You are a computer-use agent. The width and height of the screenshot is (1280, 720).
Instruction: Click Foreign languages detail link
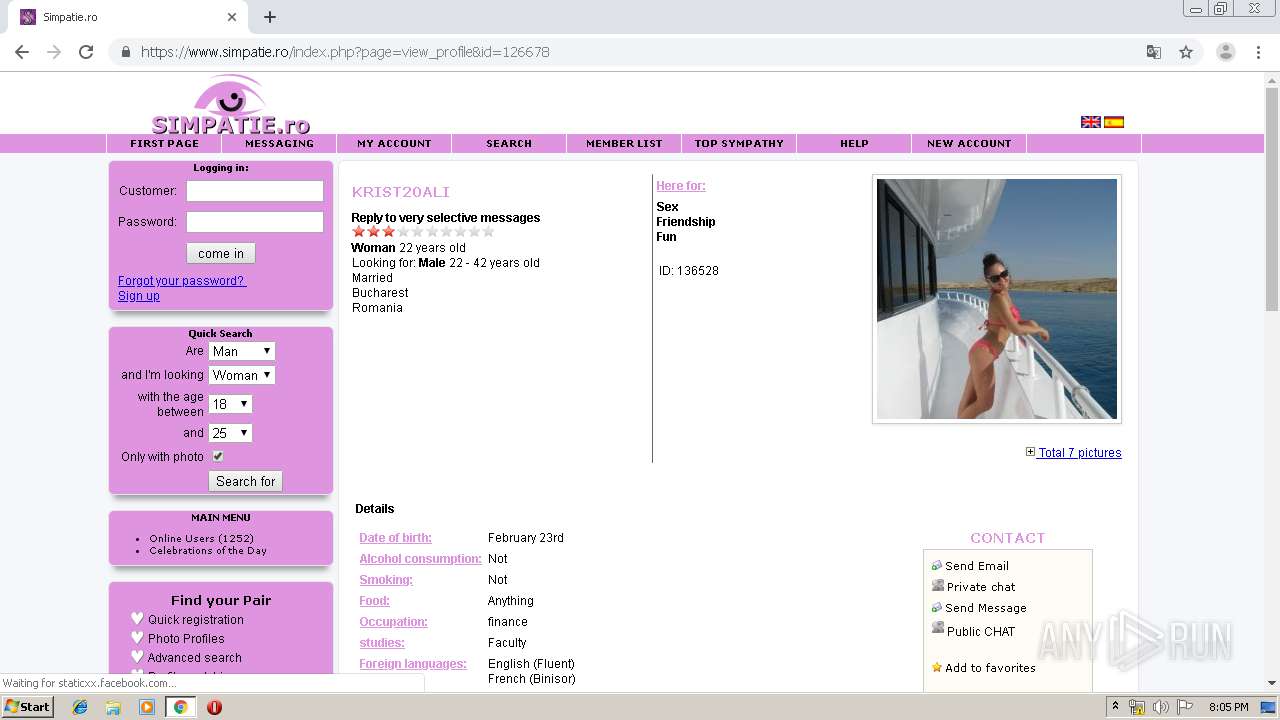[x=413, y=664]
